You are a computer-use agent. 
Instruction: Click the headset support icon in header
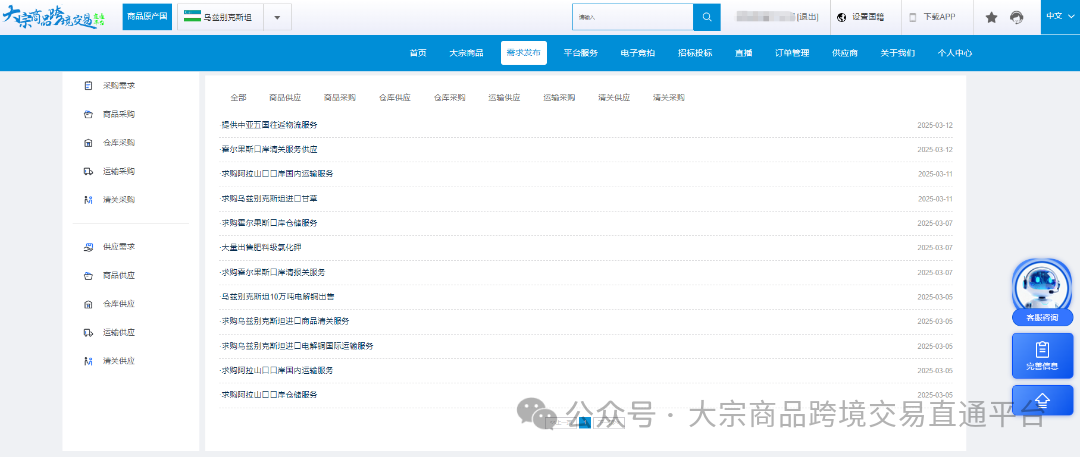(1017, 17)
